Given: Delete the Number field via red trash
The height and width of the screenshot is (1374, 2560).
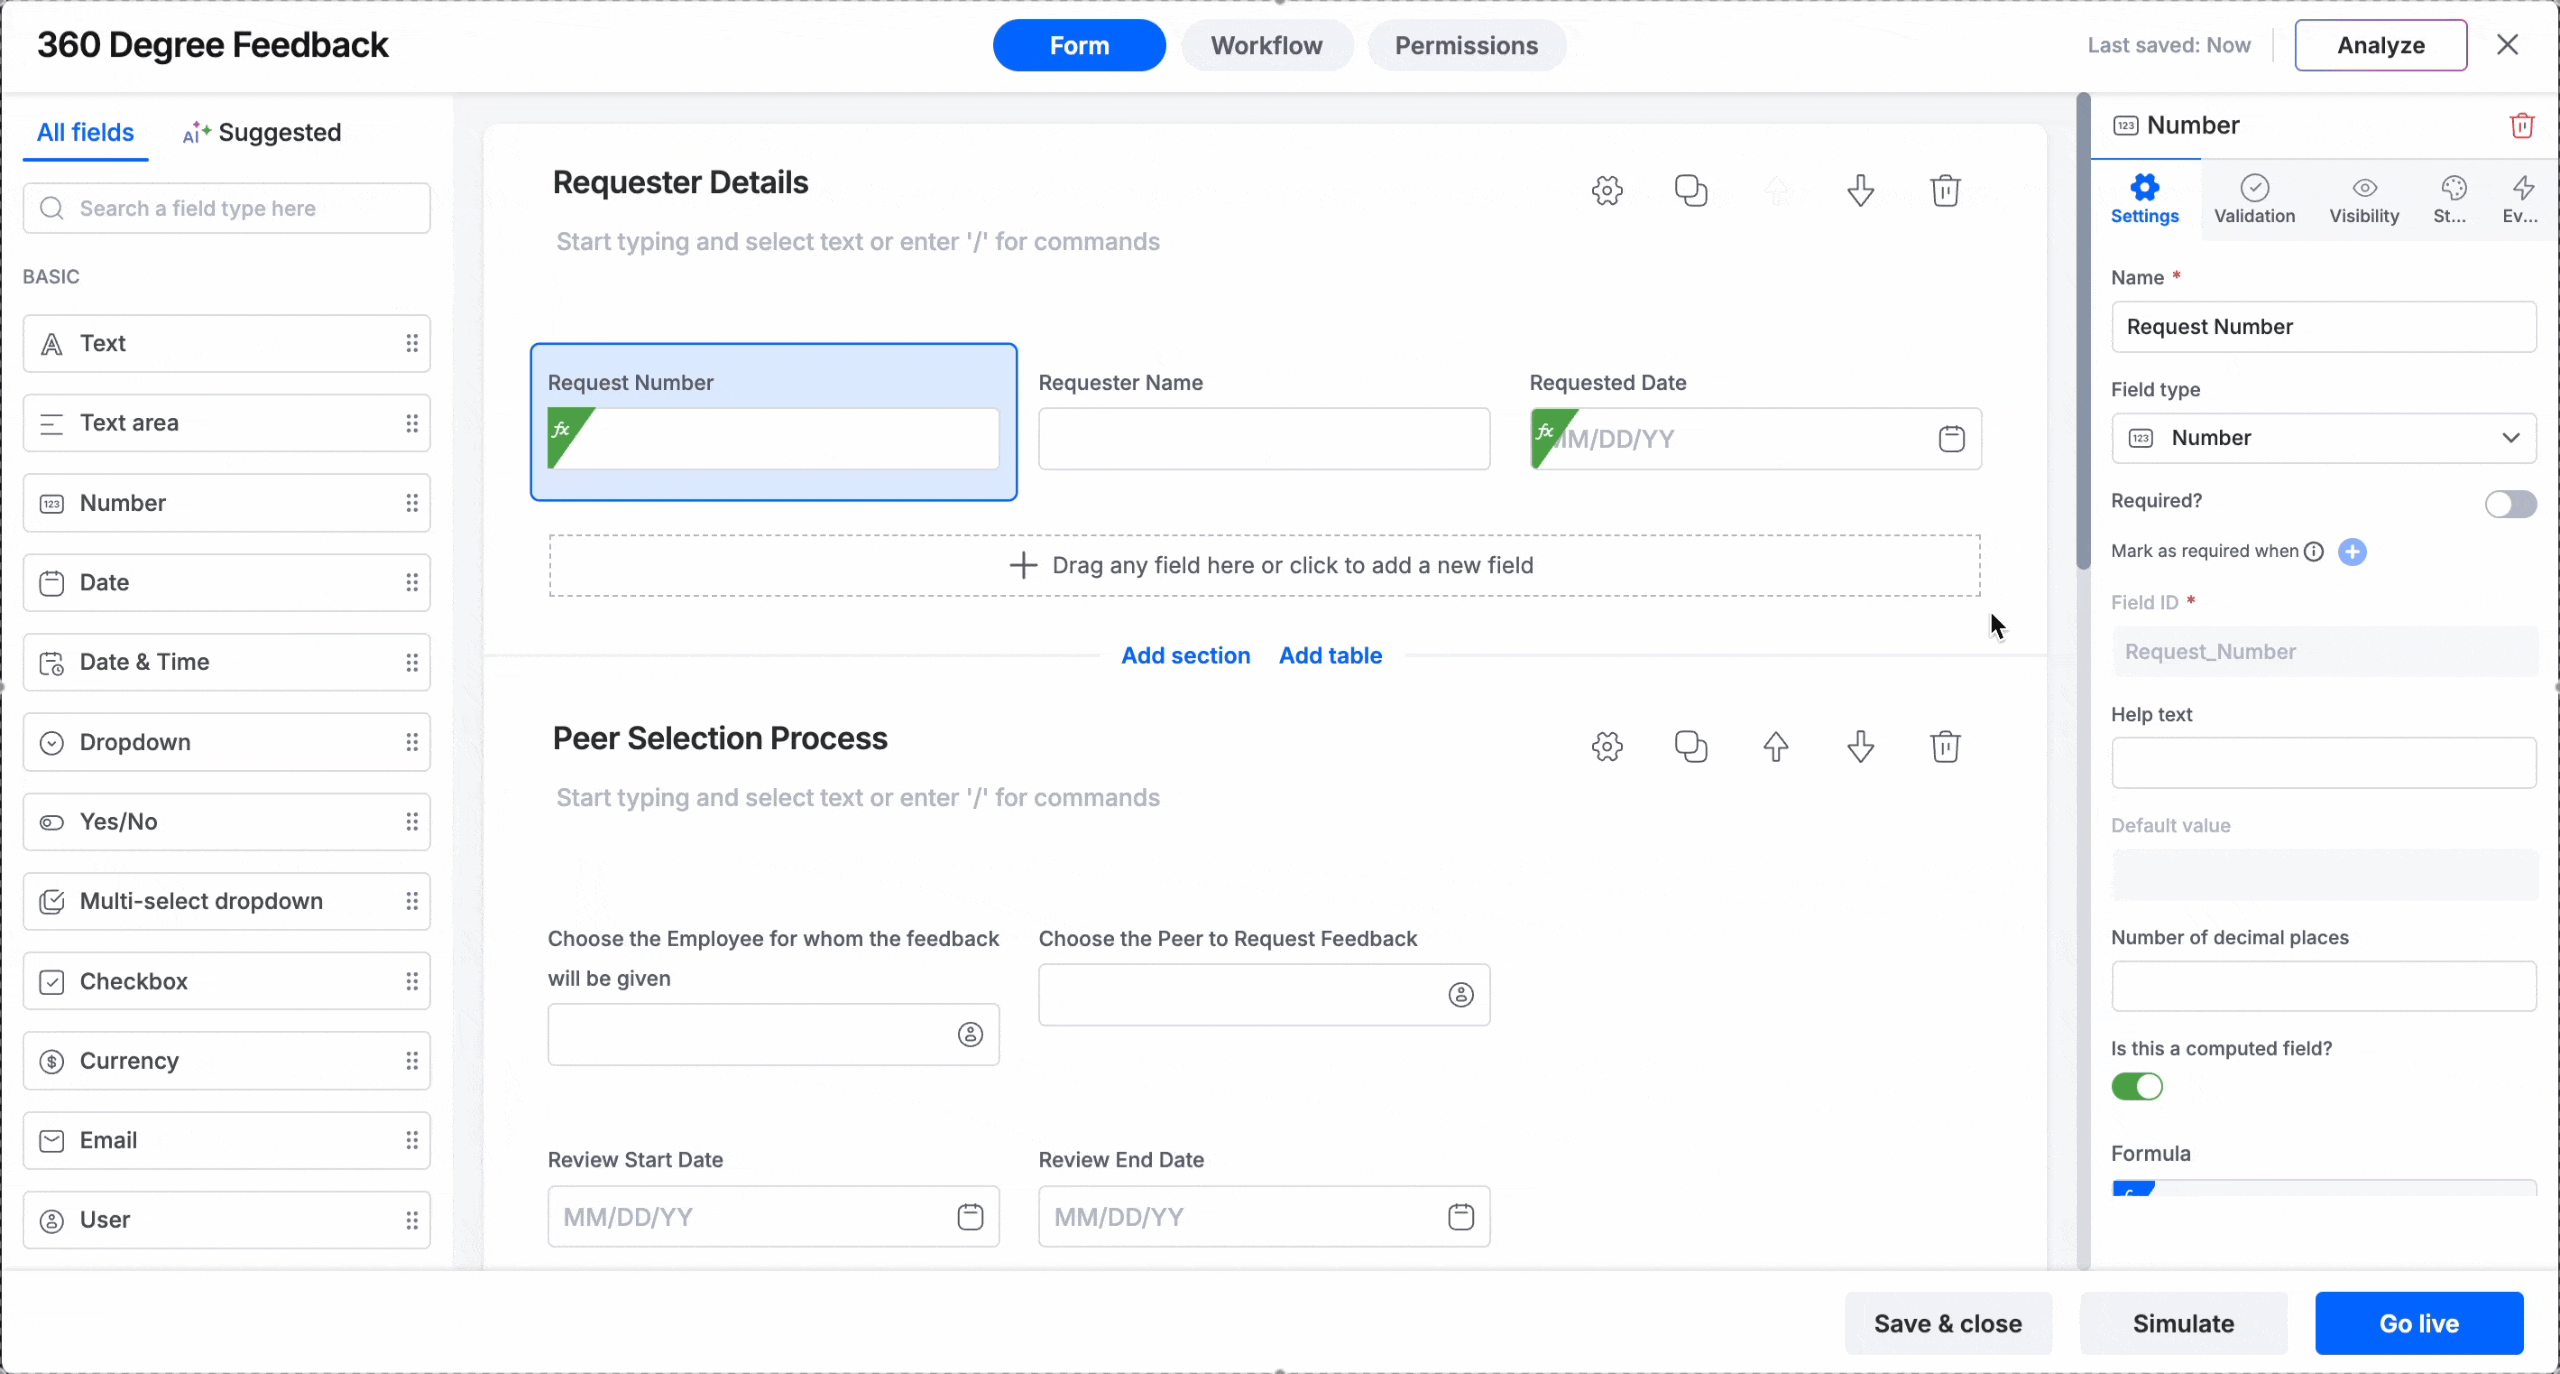Looking at the screenshot, I should (2521, 126).
